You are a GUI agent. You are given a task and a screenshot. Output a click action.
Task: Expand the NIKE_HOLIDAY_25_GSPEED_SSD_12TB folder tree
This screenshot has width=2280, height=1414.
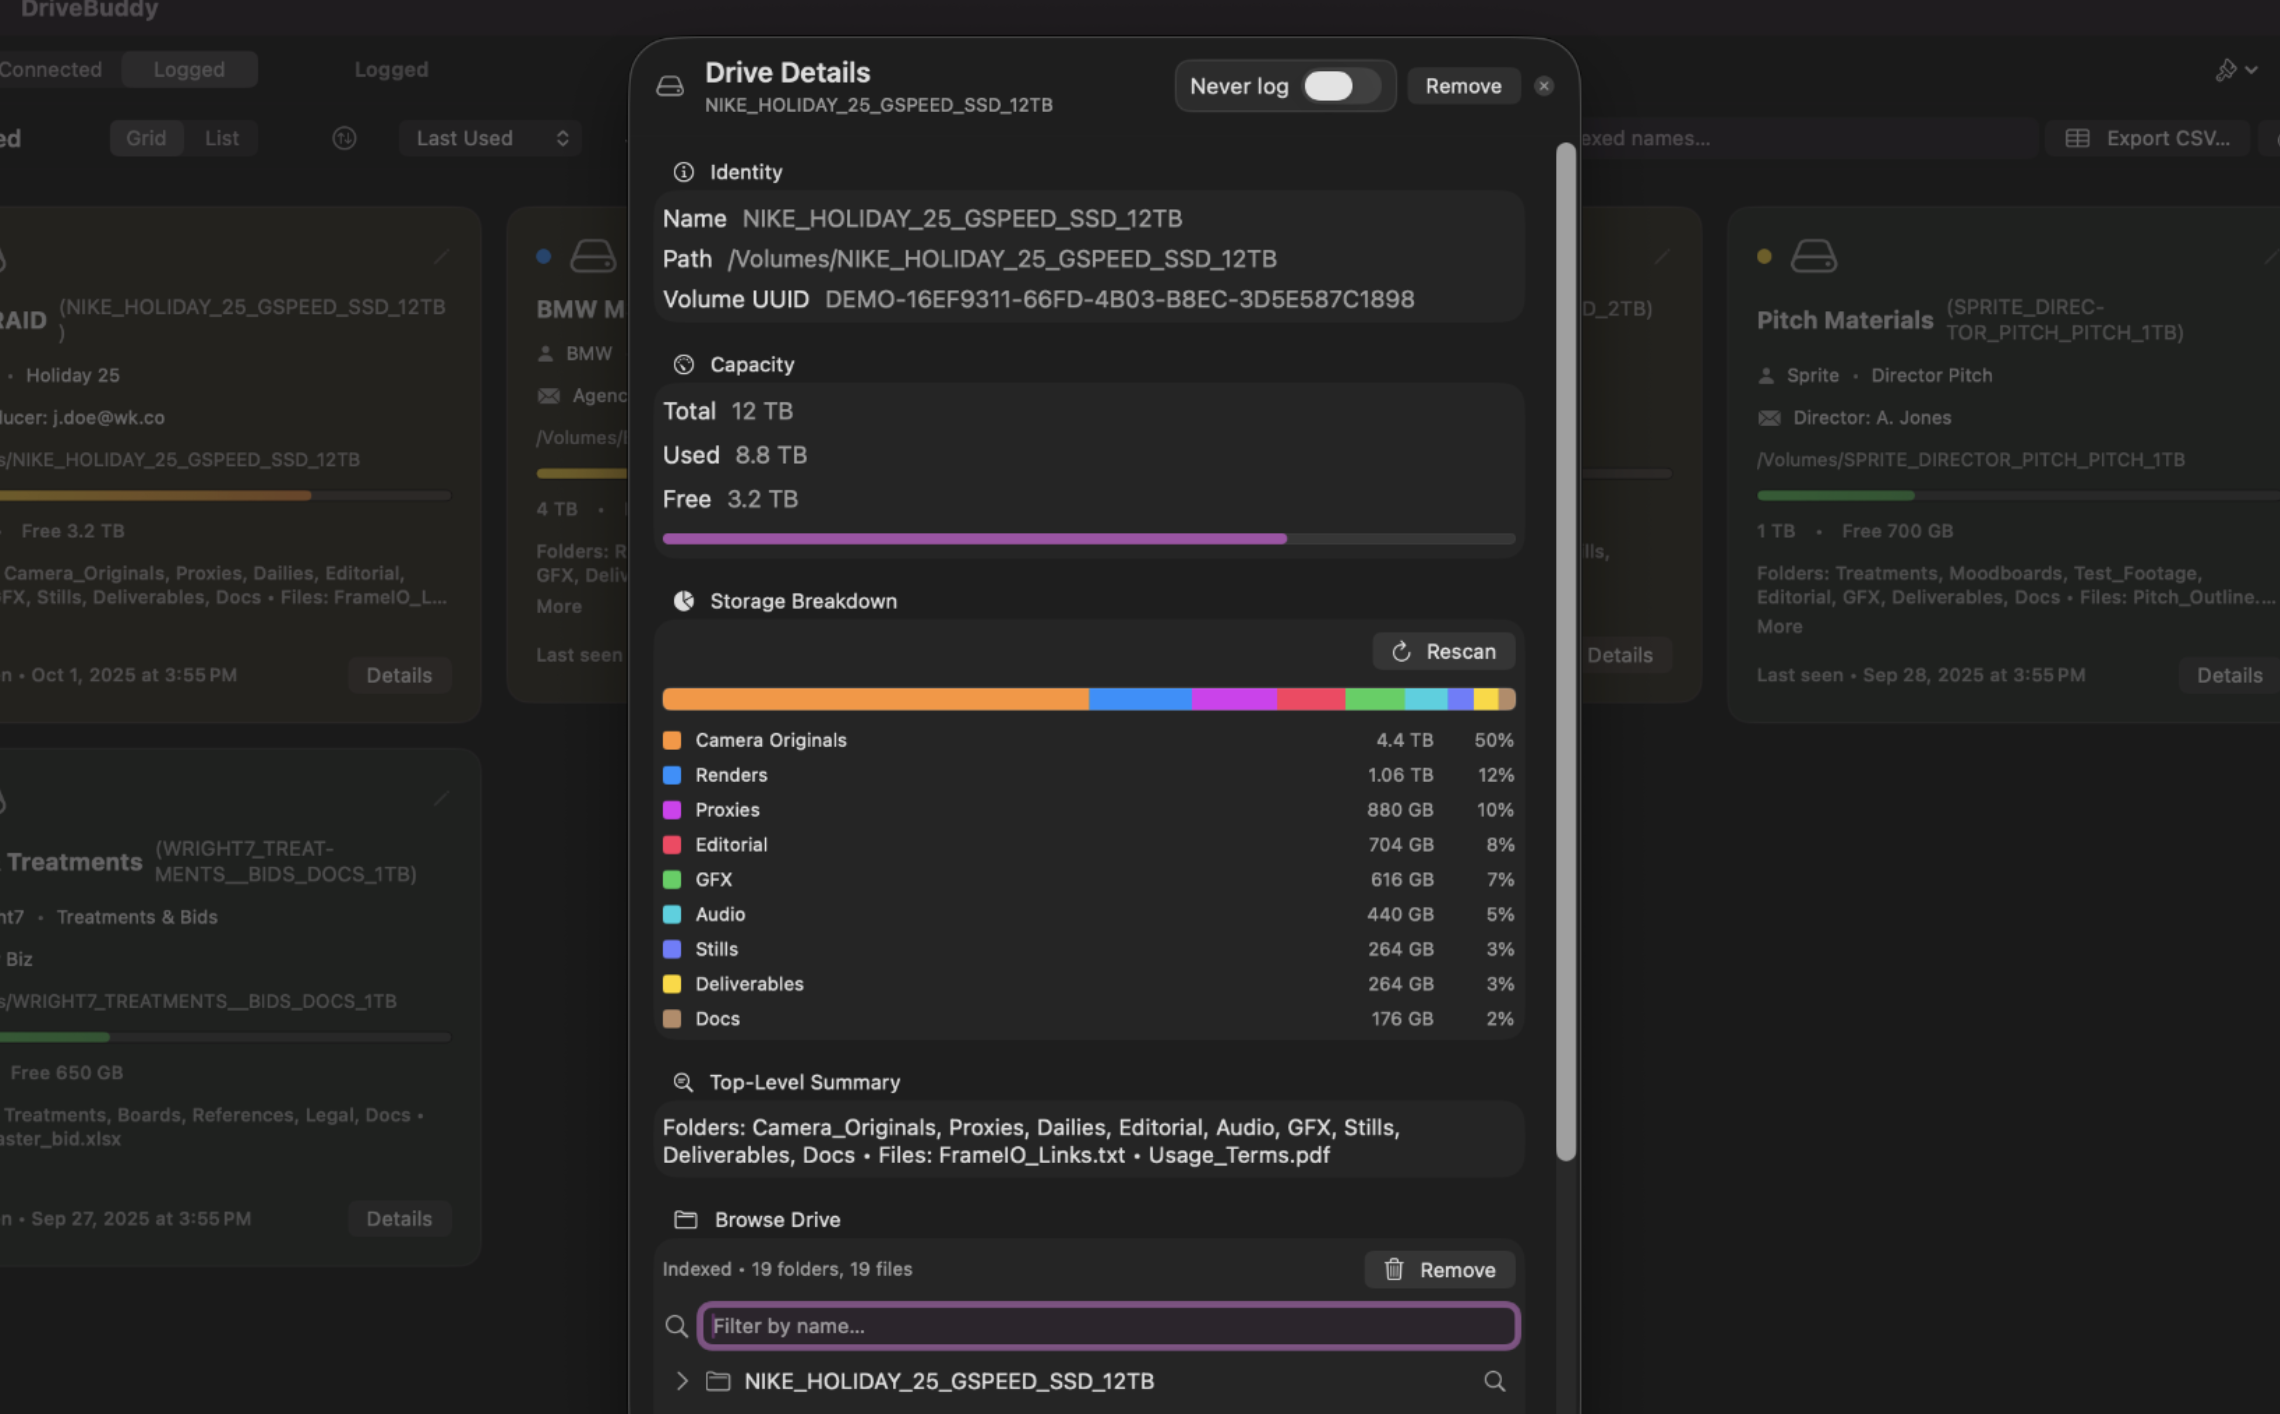682,1381
